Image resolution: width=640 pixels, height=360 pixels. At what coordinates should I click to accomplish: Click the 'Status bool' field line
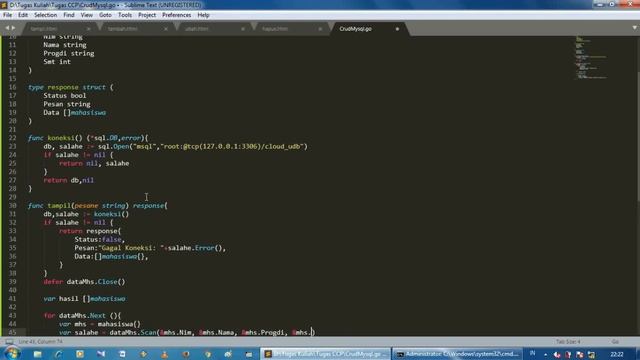pos(65,96)
